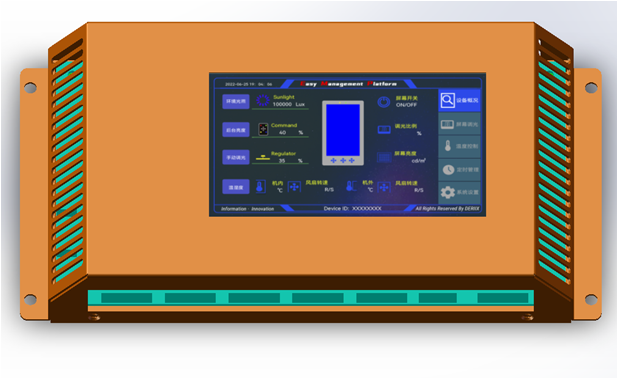Click the screen brightness cd/m² icon
Image resolution: width=618 pixels, height=379 pixels.
tap(384, 158)
